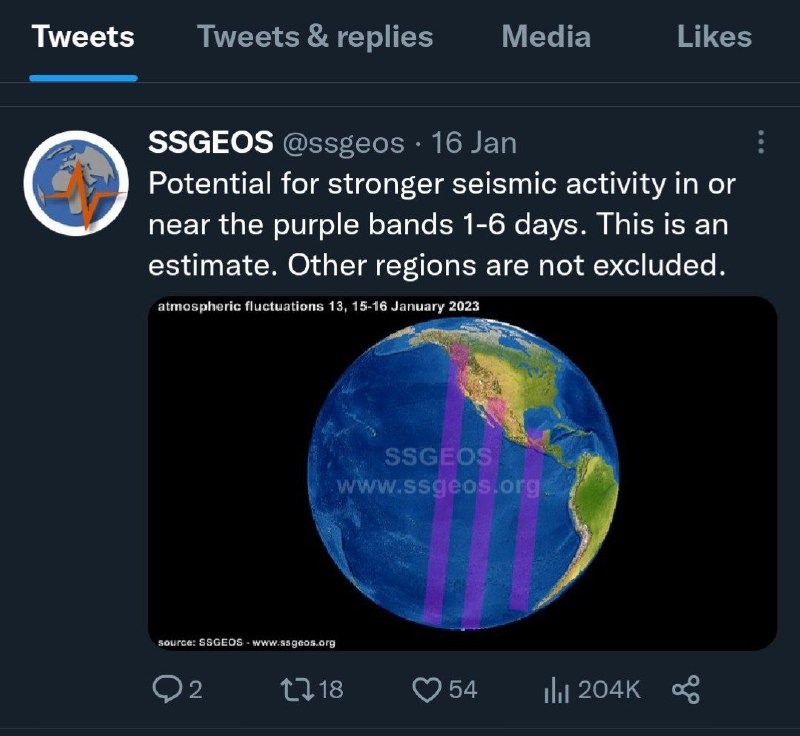View tweet analytics via bar chart icon
This screenshot has height=736, width=800.
point(556,690)
